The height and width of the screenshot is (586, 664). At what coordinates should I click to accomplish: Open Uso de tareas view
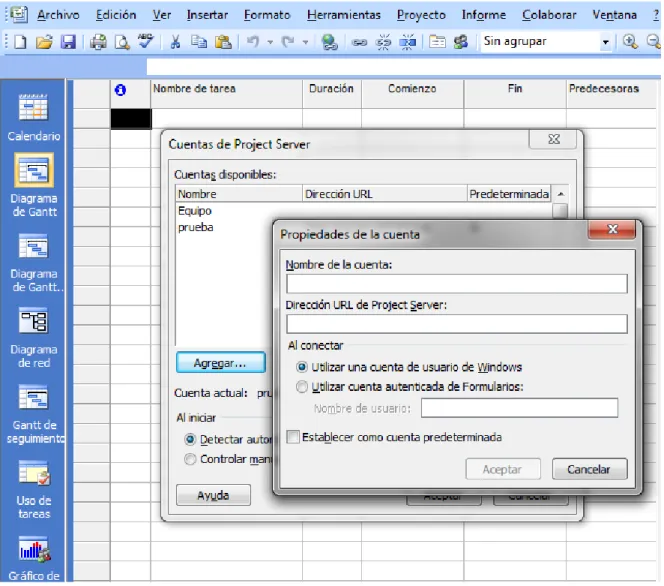point(33,489)
